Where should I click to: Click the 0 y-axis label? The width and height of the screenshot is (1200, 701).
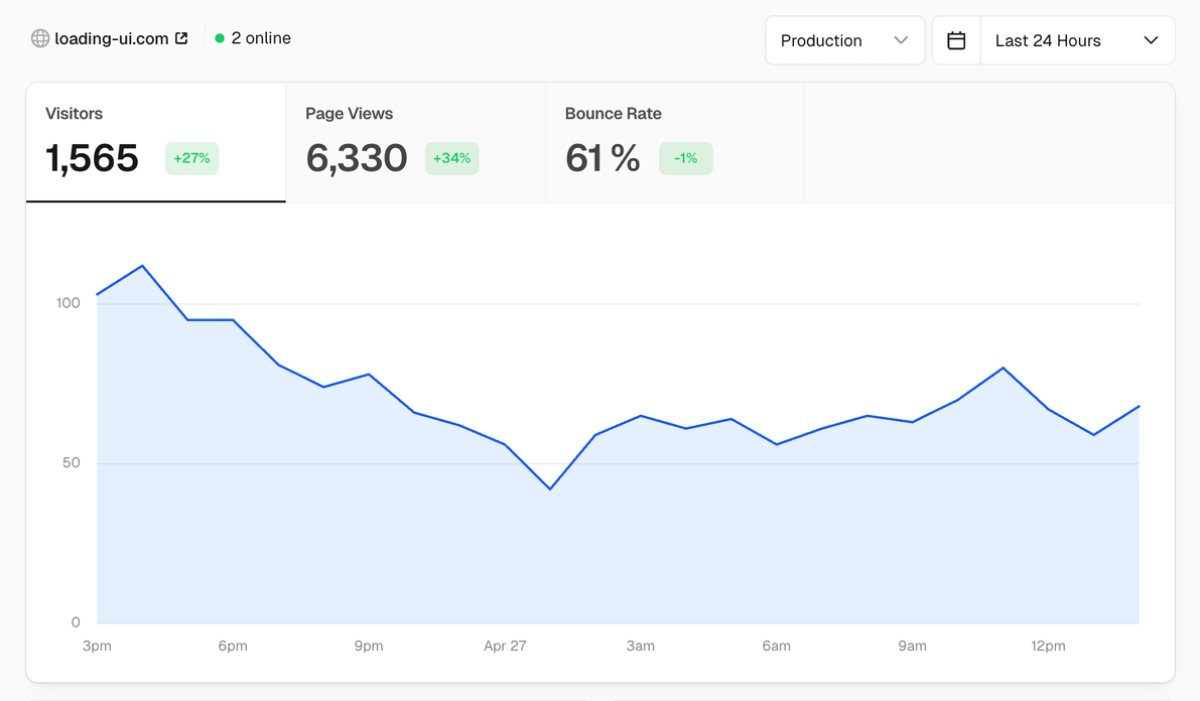click(x=76, y=622)
